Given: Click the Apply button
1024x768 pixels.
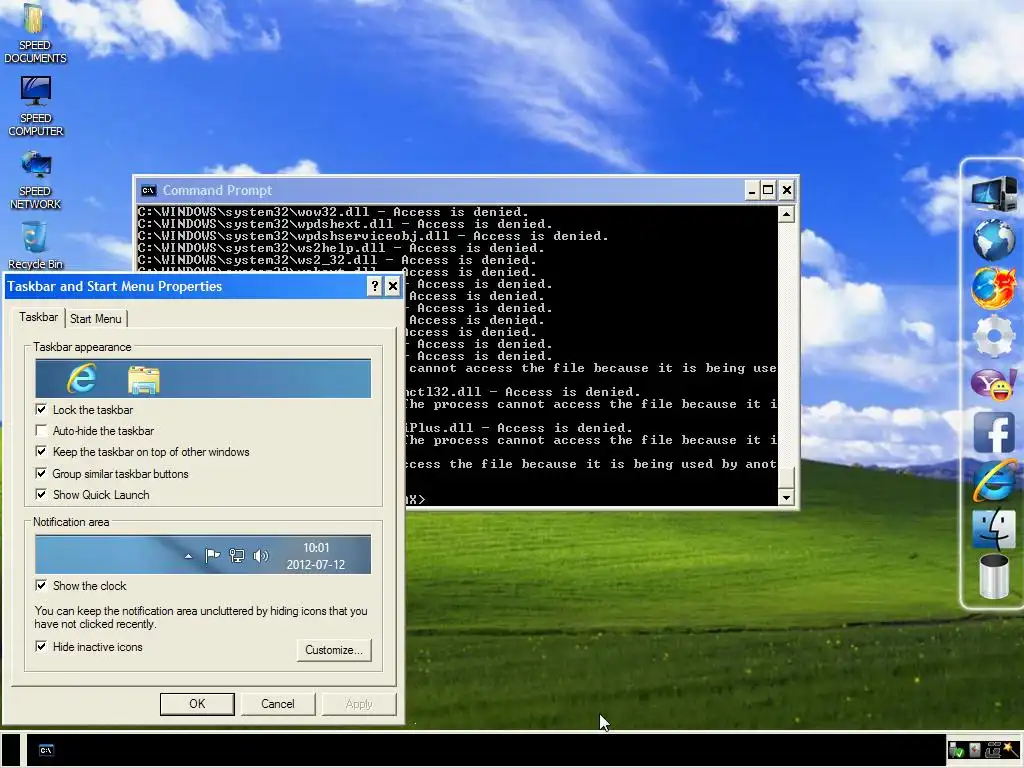Looking at the screenshot, I should click(x=359, y=704).
